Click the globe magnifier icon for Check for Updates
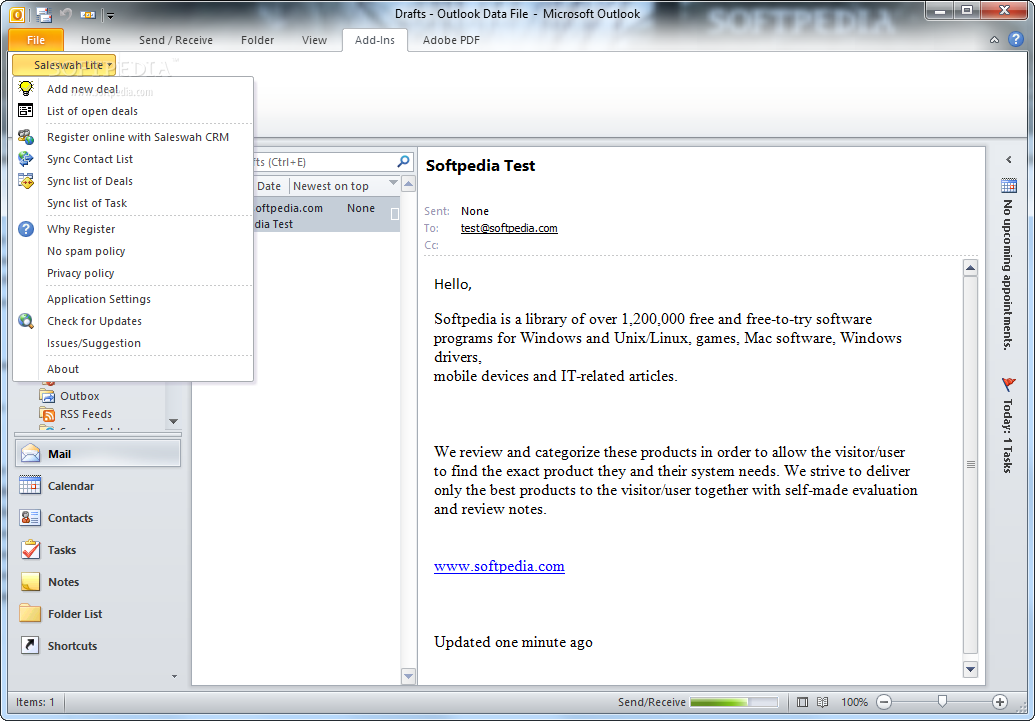1035x721 pixels. pyautogui.click(x=26, y=321)
